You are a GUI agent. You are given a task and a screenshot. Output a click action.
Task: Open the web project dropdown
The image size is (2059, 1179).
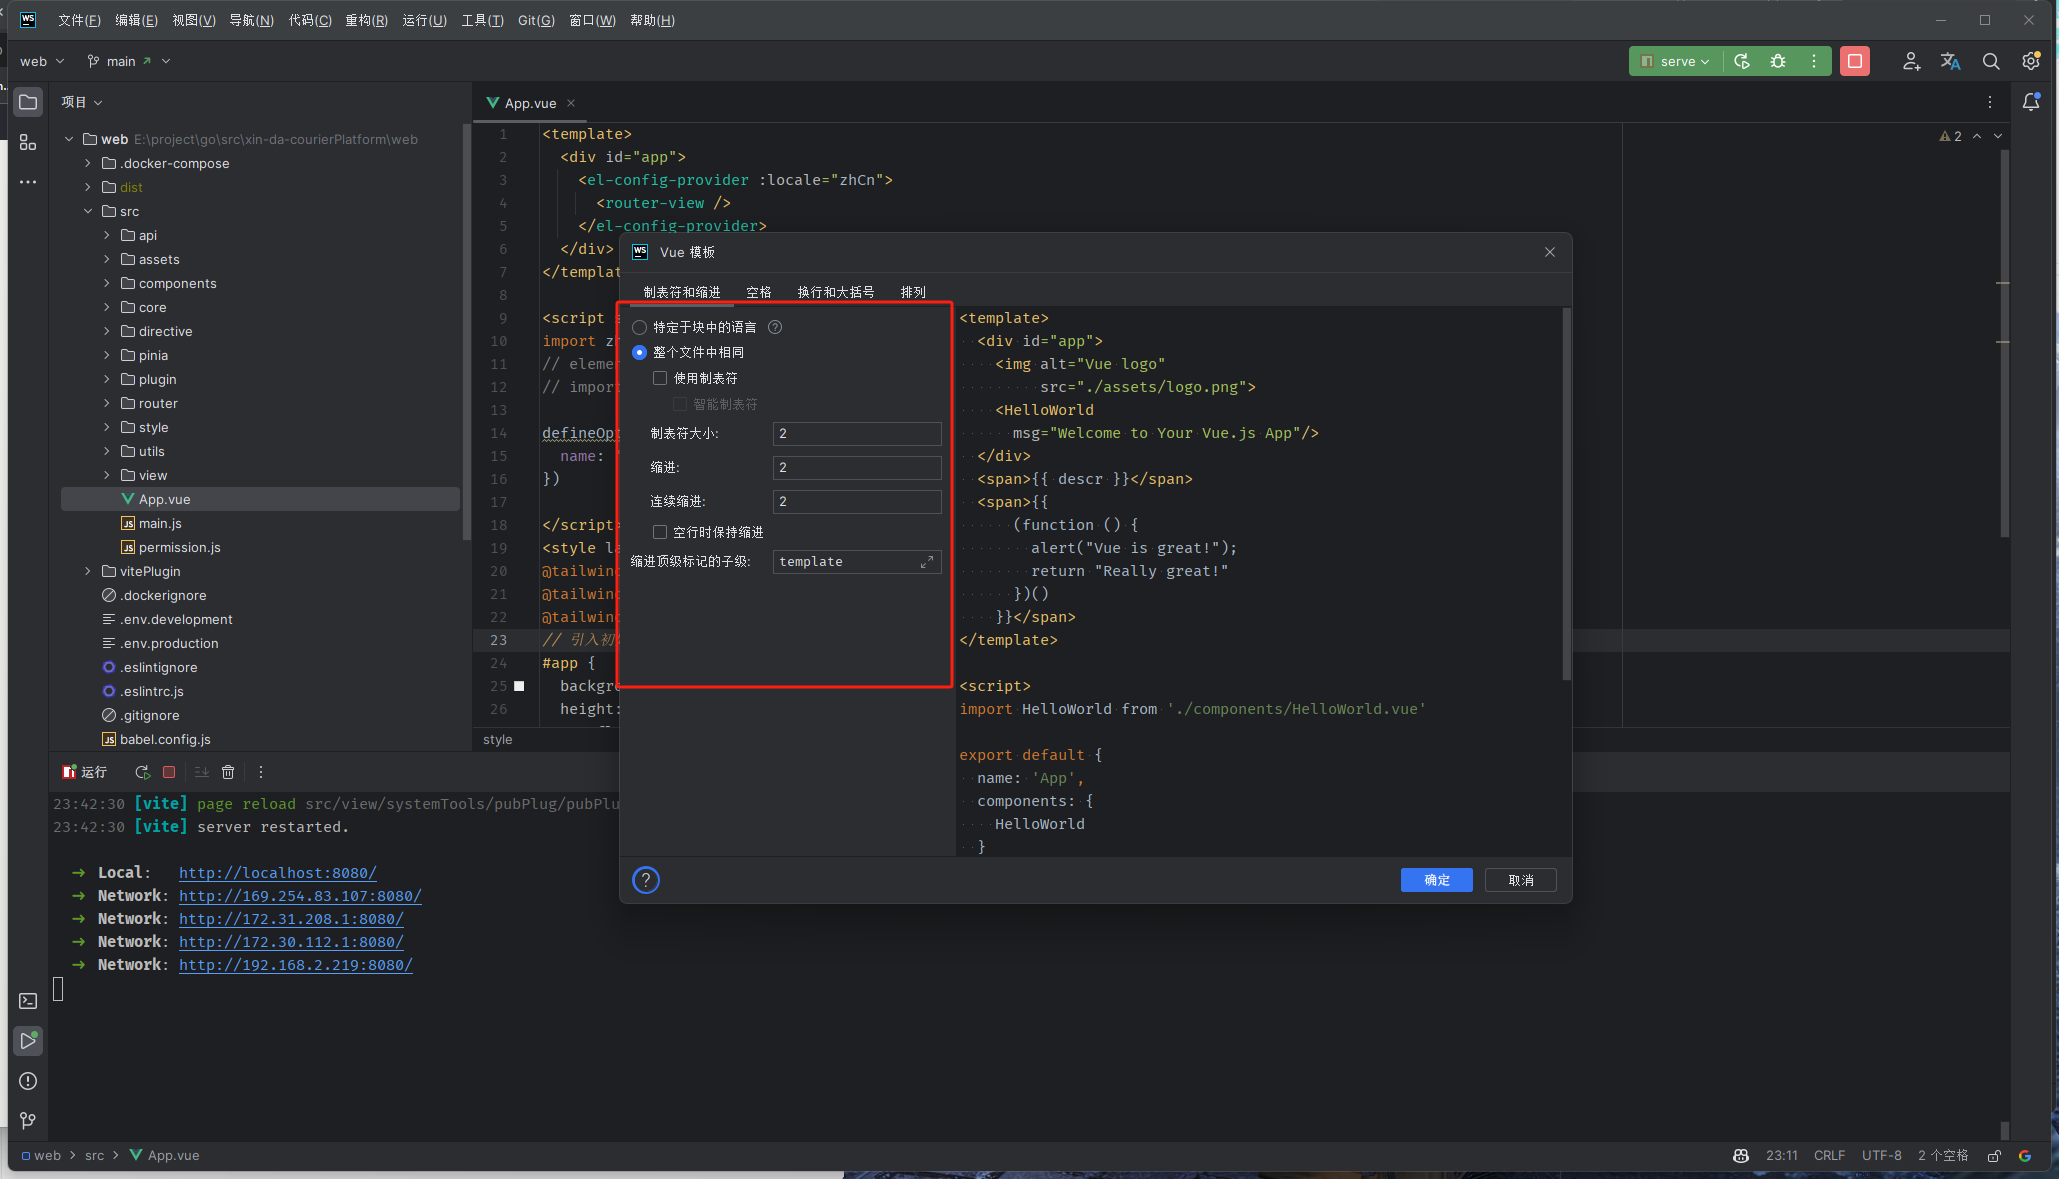coord(42,61)
